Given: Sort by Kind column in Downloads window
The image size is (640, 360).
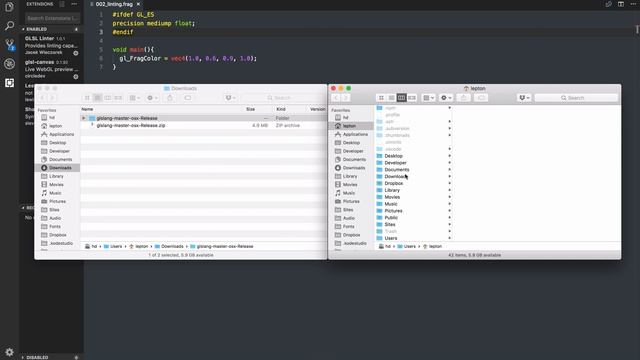Looking at the screenshot, I should tap(290, 109).
